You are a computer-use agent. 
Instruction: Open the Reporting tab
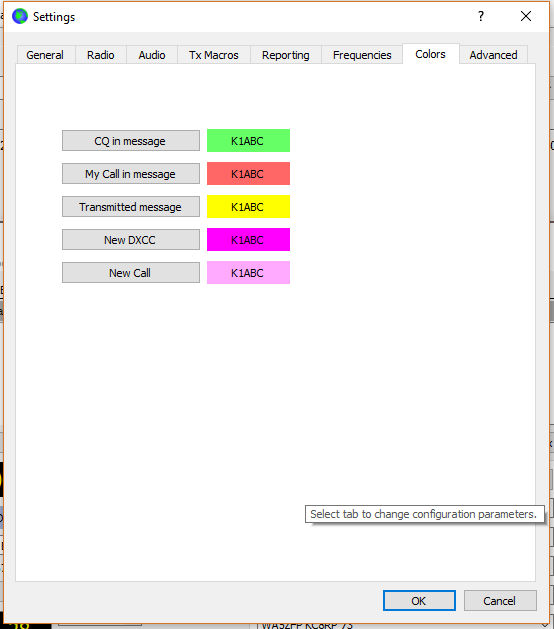(x=286, y=55)
